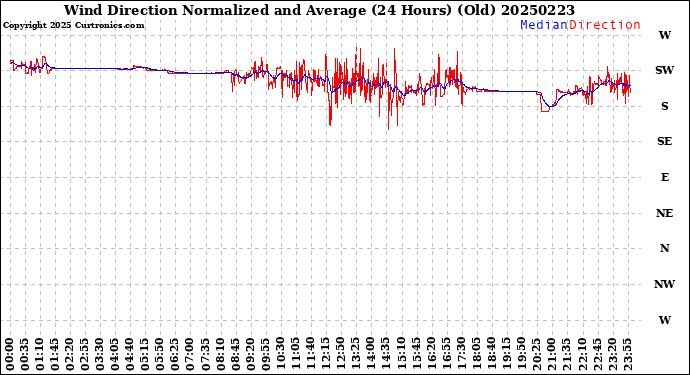Screen dimensions: 690x375
Task: Click the "03:30" time axis label
Action: tap(100, 354)
